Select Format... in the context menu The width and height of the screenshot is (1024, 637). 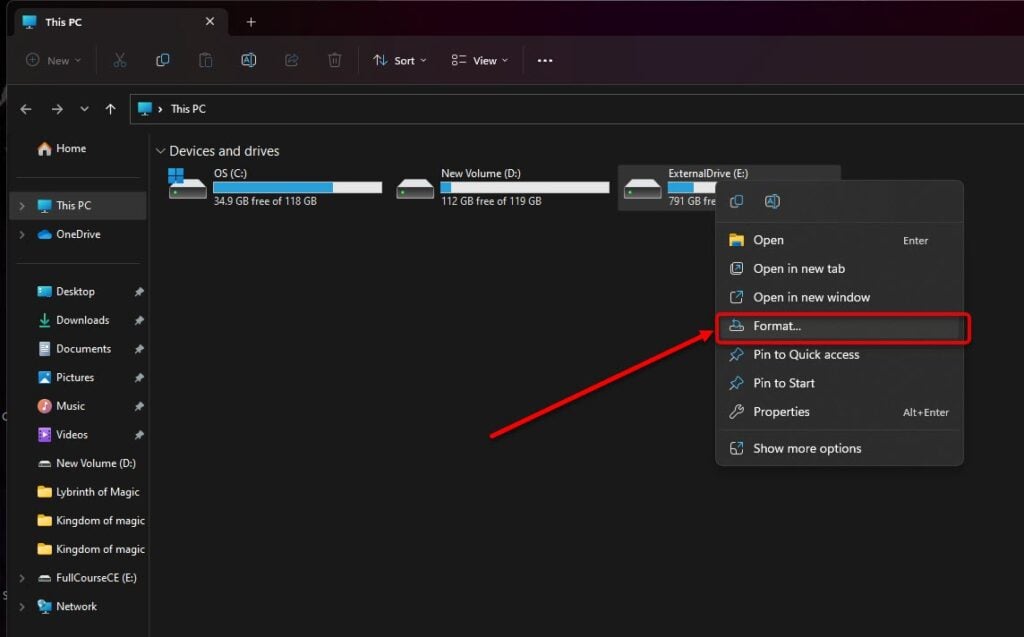[x=777, y=326]
